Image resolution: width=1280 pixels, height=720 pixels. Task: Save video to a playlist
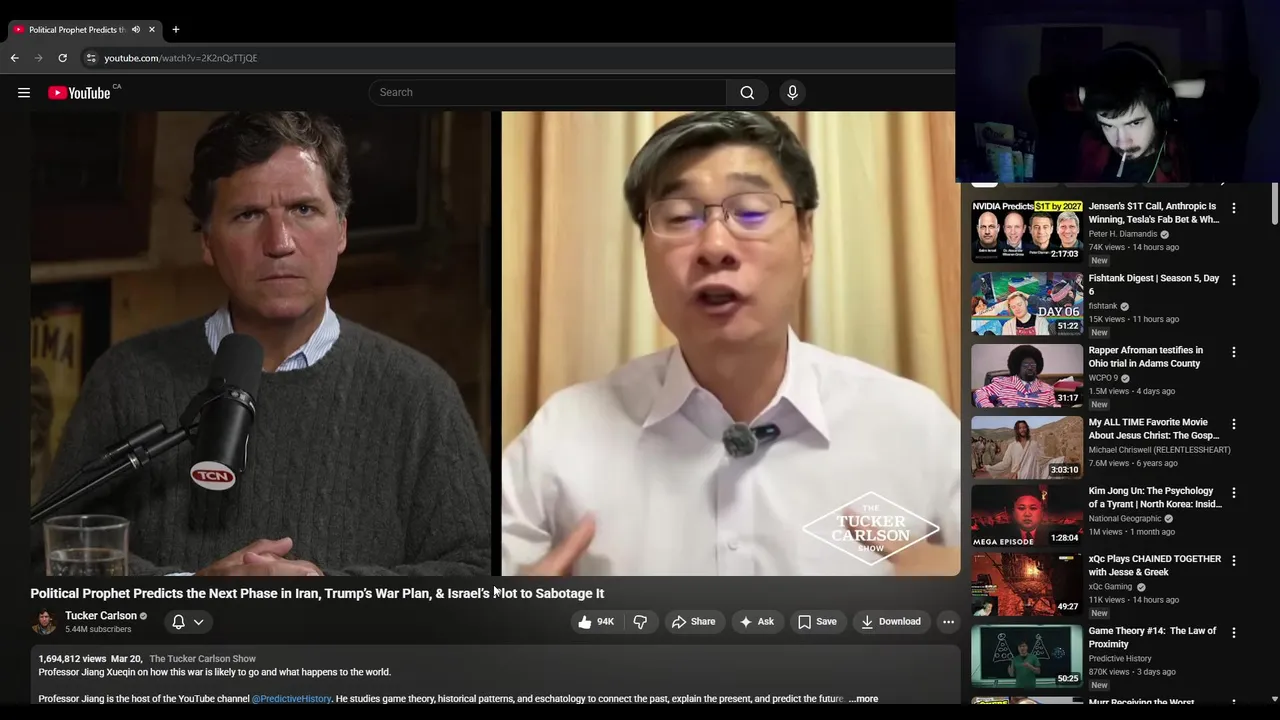tap(817, 622)
